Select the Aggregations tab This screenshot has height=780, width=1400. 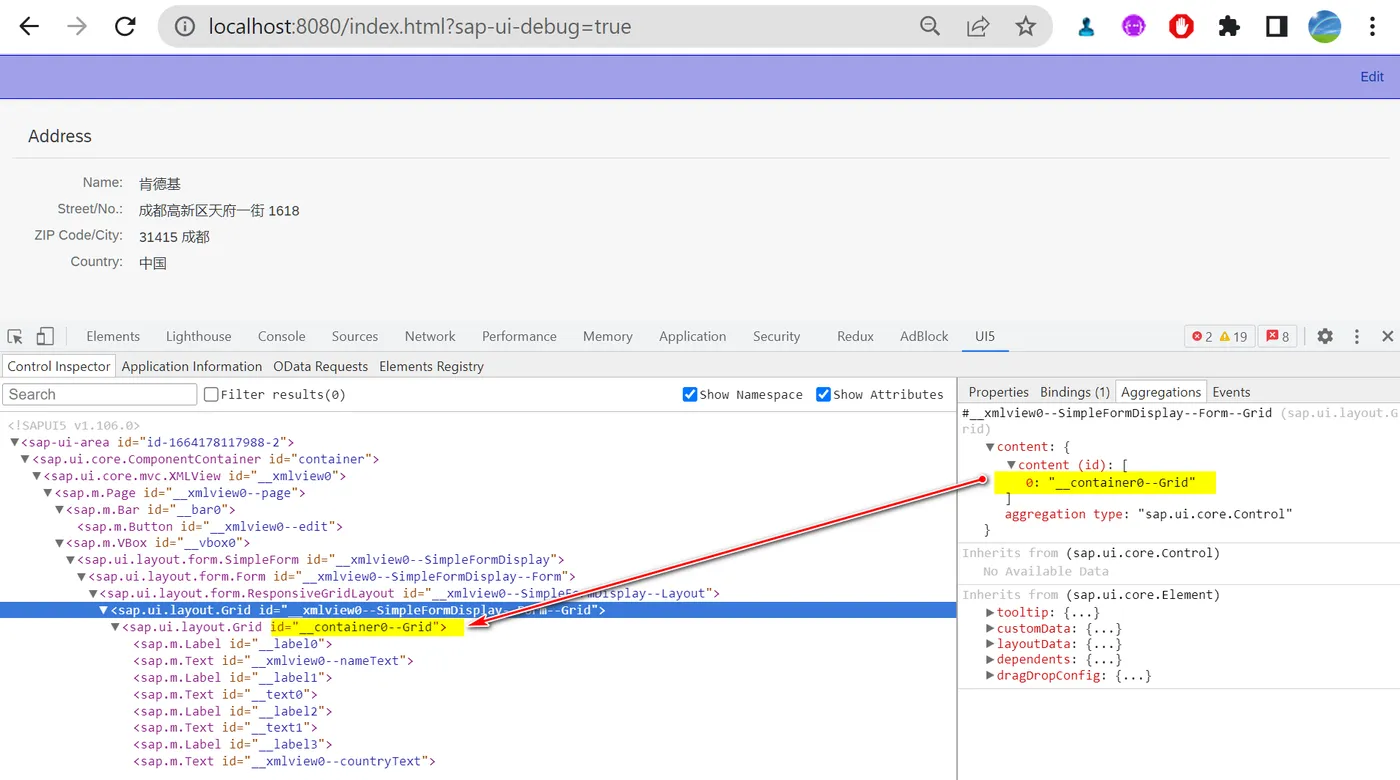tap(1161, 392)
